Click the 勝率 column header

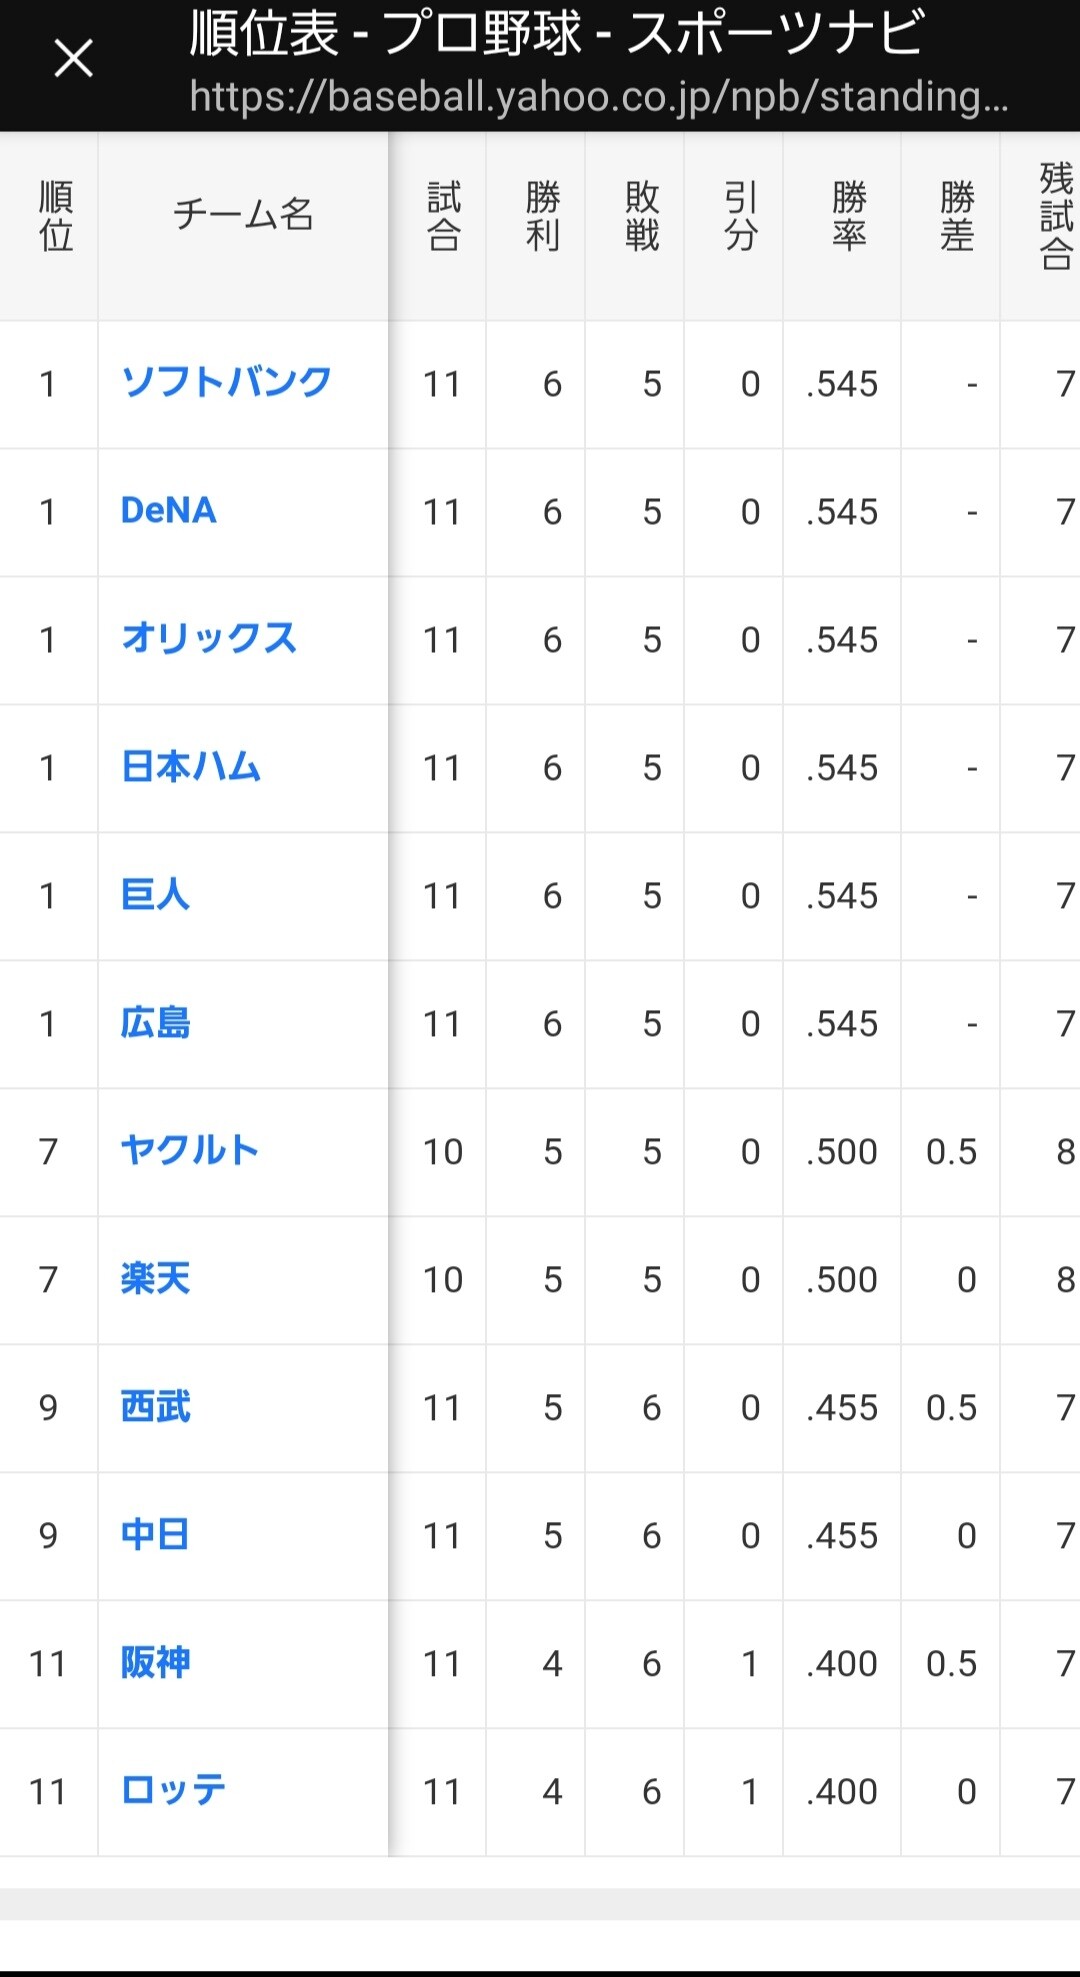click(848, 215)
